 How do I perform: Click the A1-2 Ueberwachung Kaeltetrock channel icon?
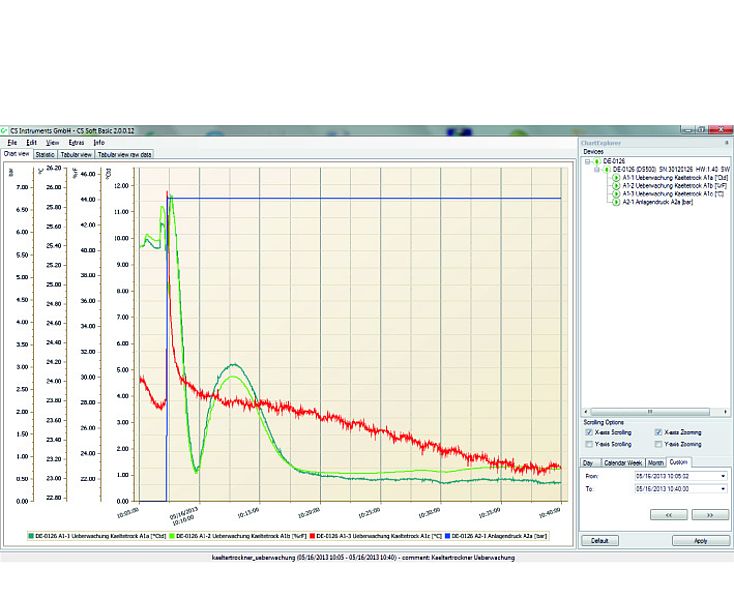coord(615,186)
